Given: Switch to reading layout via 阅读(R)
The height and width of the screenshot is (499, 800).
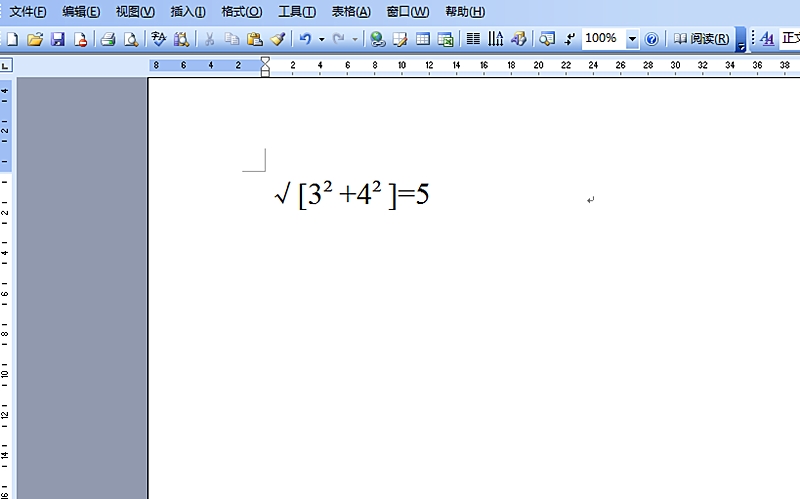Looking at the screenshot, I should (x=701, y=39).
